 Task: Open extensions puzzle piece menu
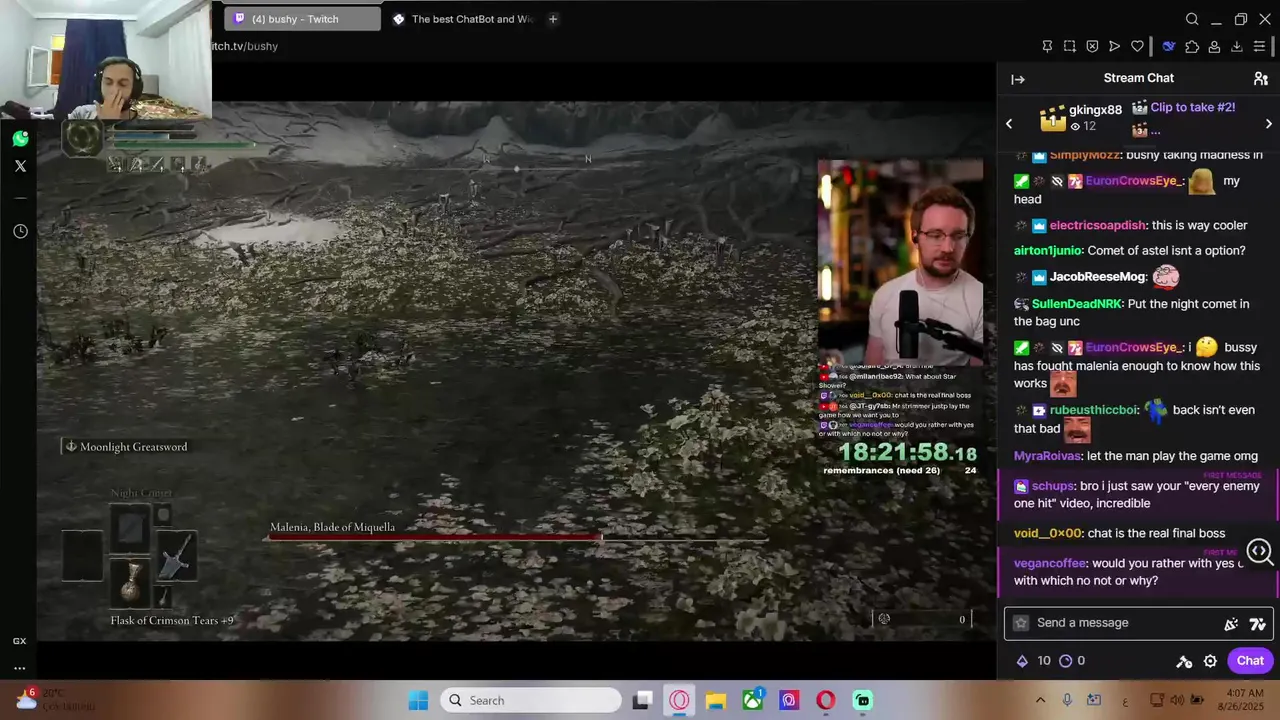click(1192, 46)
